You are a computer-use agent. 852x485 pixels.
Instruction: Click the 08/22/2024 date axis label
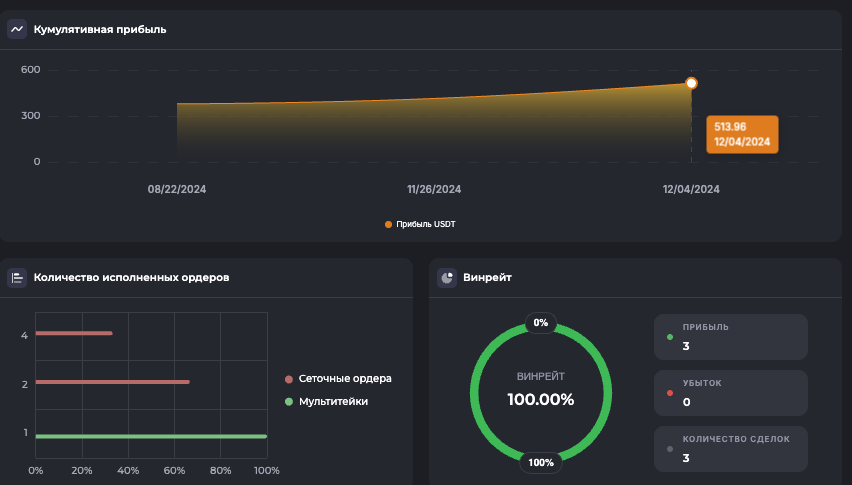tap(177, 189)
